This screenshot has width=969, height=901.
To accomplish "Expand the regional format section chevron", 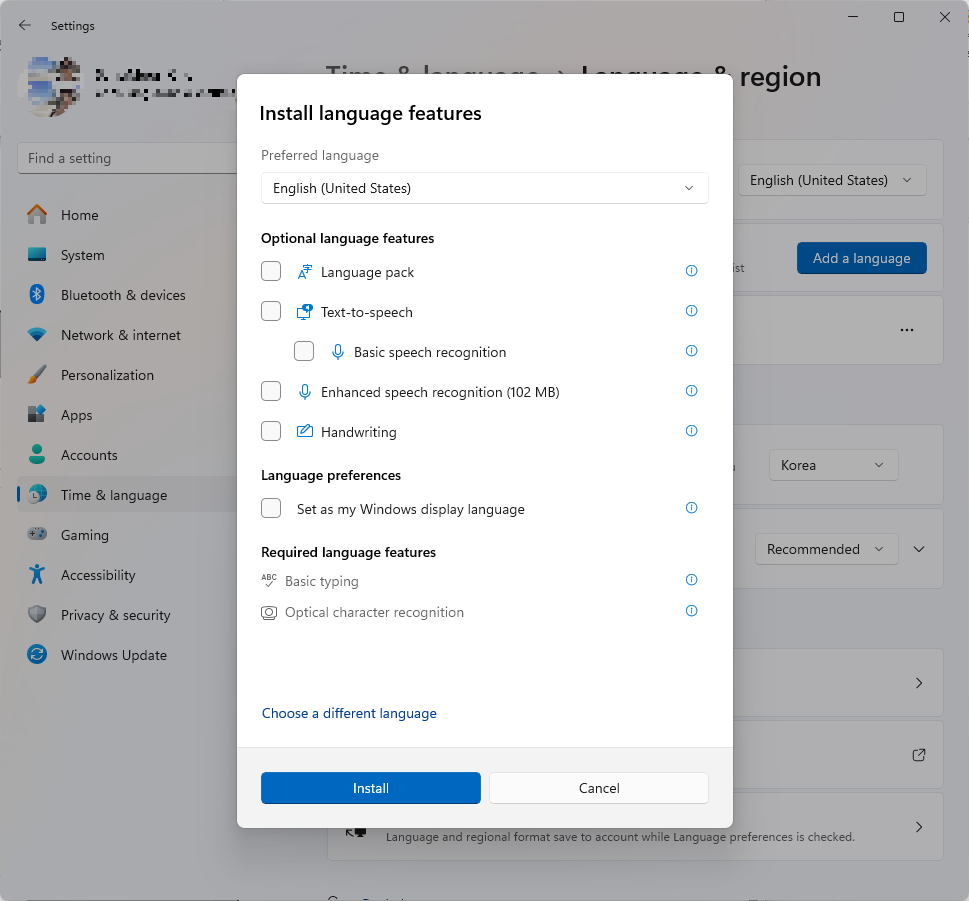I will pos(919,549).
